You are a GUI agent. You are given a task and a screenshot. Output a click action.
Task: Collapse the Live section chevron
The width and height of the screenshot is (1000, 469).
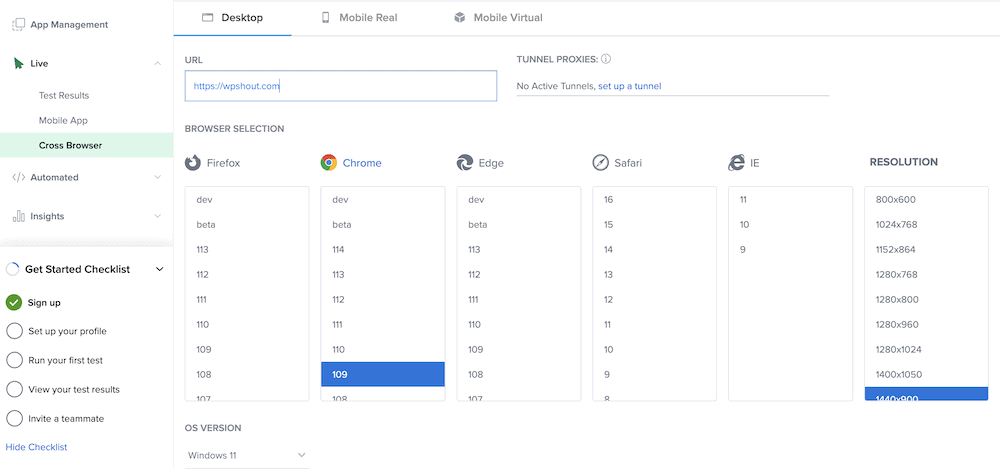(158, 63)
